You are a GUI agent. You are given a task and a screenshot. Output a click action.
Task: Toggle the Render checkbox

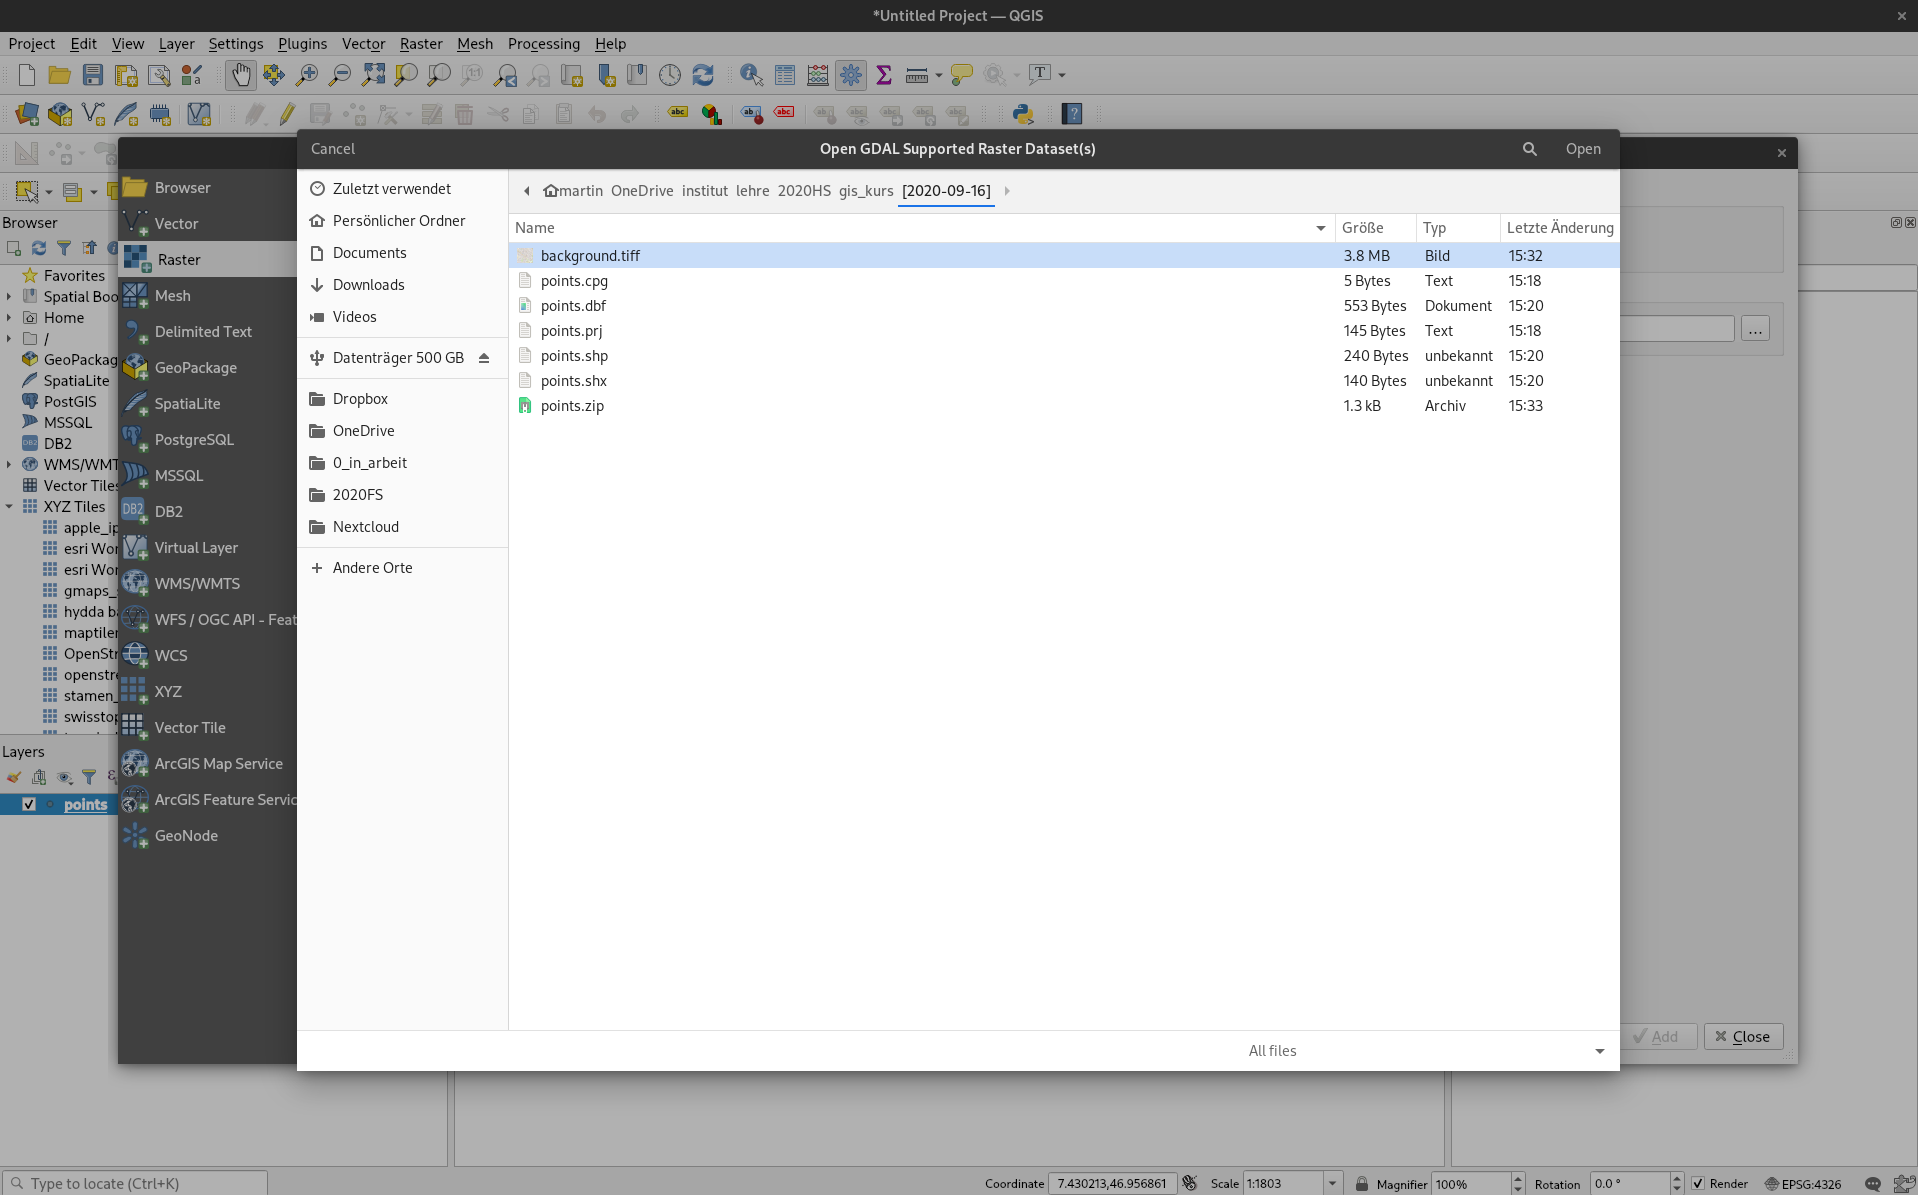click(1698, 1184)
